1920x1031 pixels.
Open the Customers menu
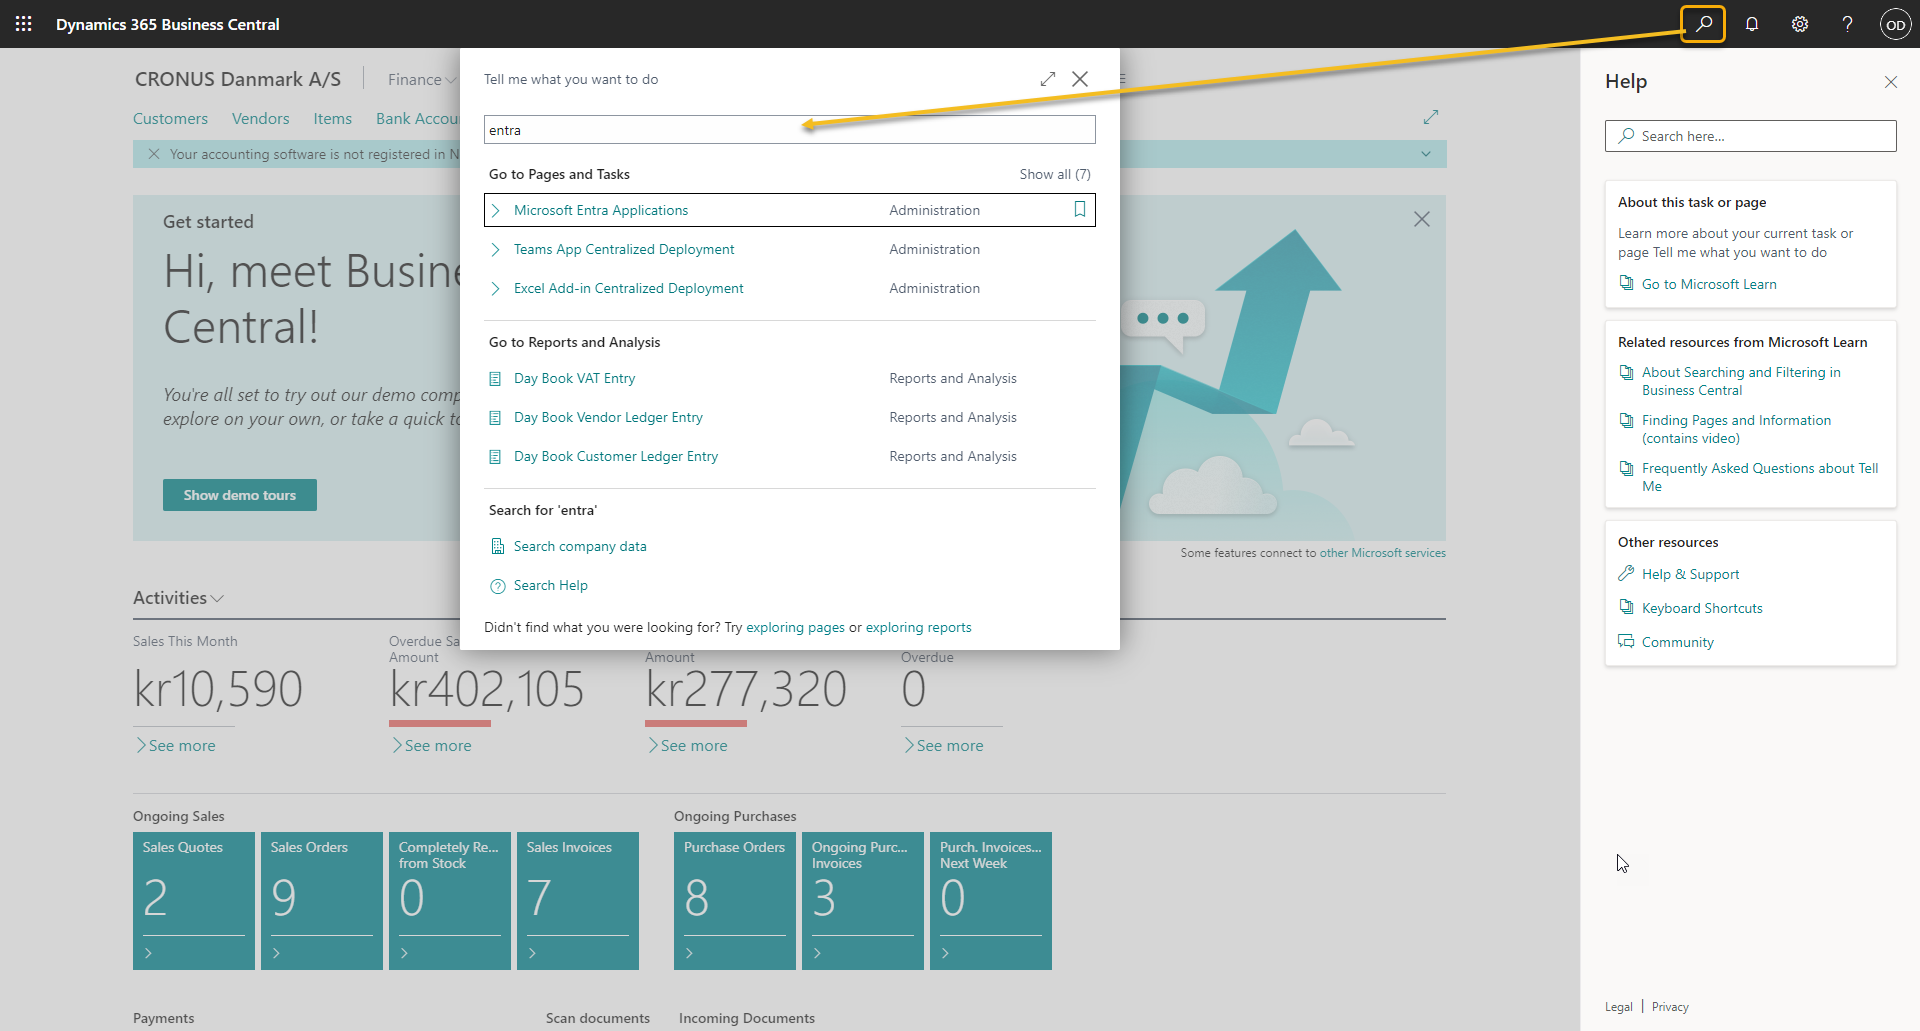pos(170,118)
